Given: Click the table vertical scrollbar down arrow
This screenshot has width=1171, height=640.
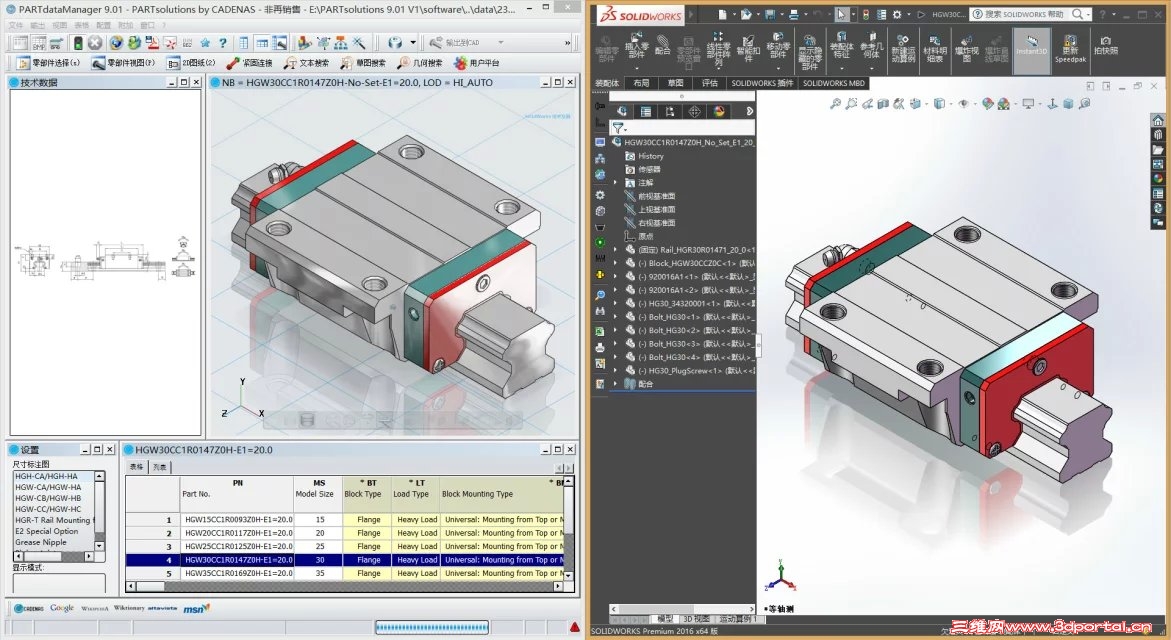Looking at the screenshot, I should (x=569, y=575).
